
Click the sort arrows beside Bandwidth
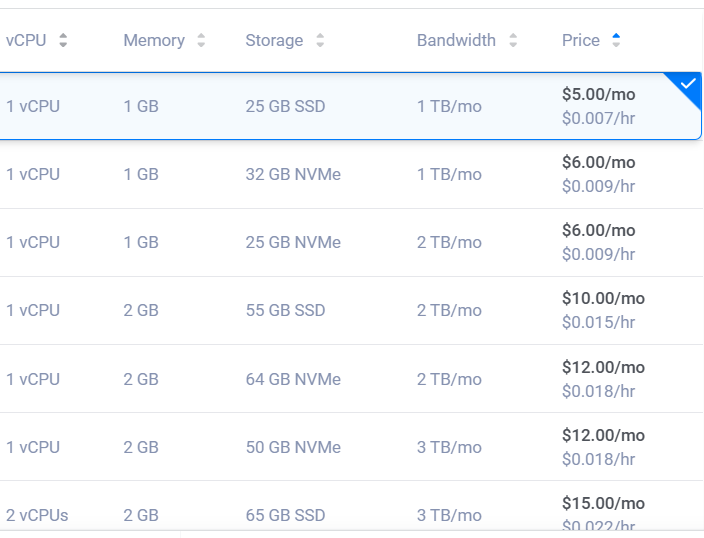click(513, 41)
